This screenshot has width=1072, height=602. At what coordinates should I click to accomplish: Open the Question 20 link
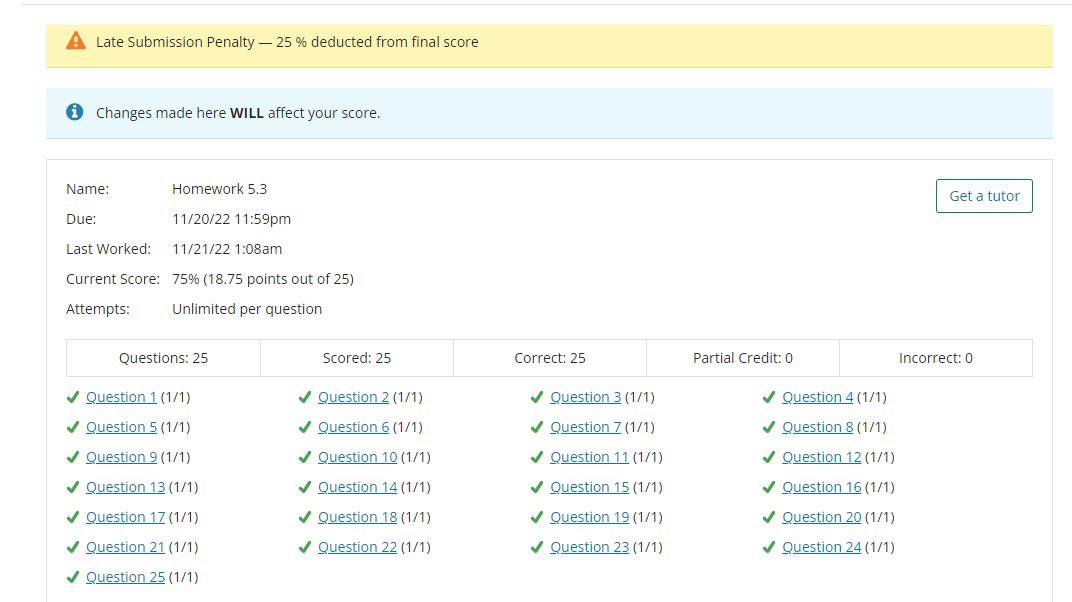point(822,517)
